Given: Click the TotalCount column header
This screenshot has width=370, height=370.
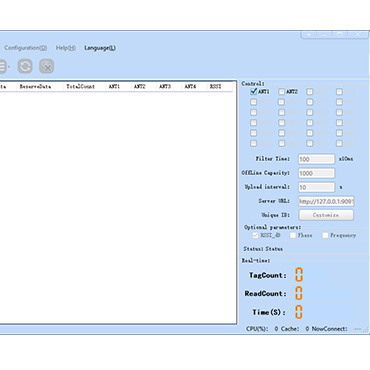Looking at the screenshot, I should (x=80, y=86).
